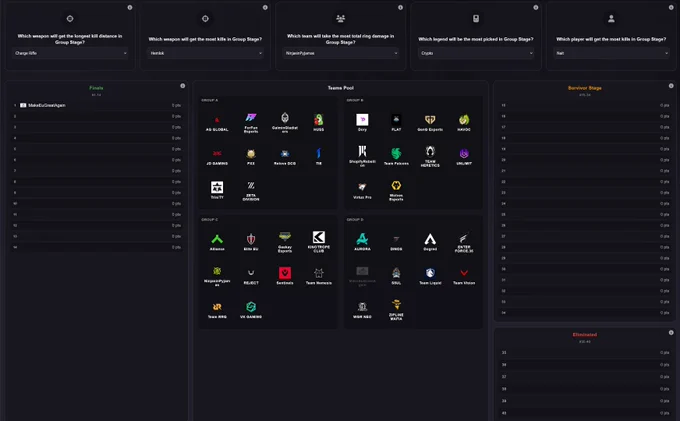
Task: Choose the GaiminGladiators team logo
Action: [285, 117]
